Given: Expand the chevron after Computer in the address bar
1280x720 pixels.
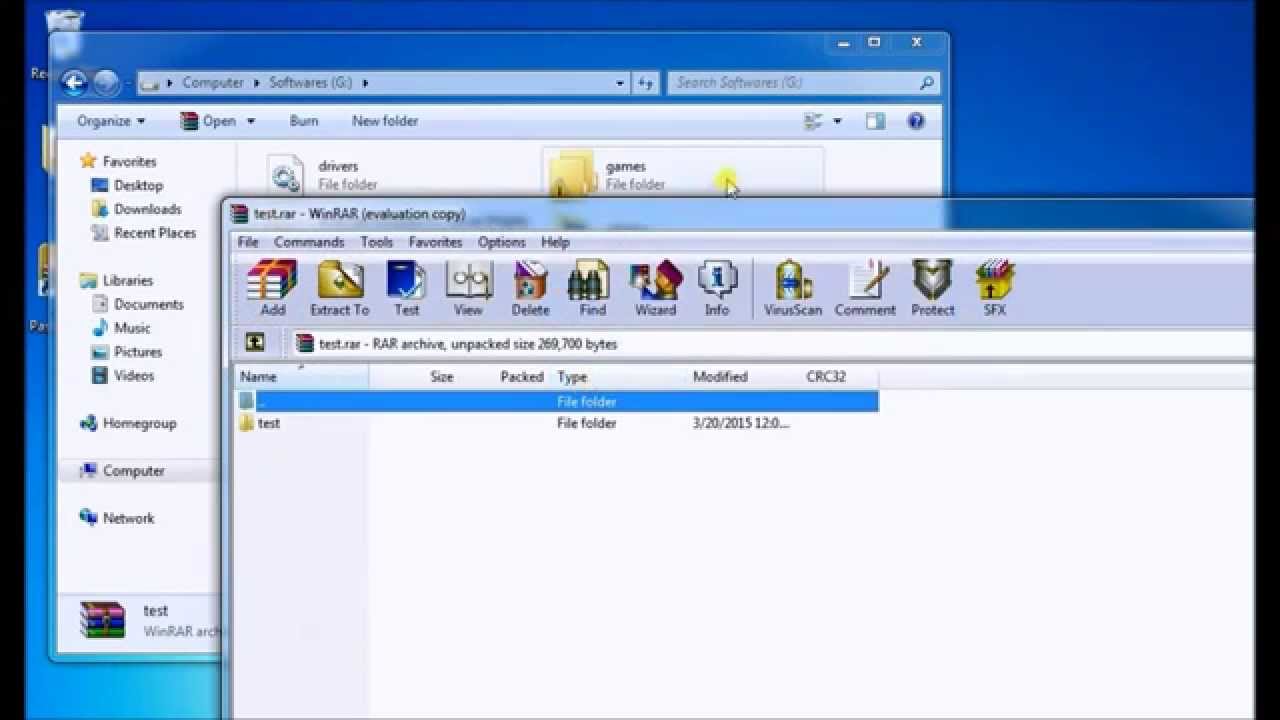Looking at the screenshot, I should [257, 83].
